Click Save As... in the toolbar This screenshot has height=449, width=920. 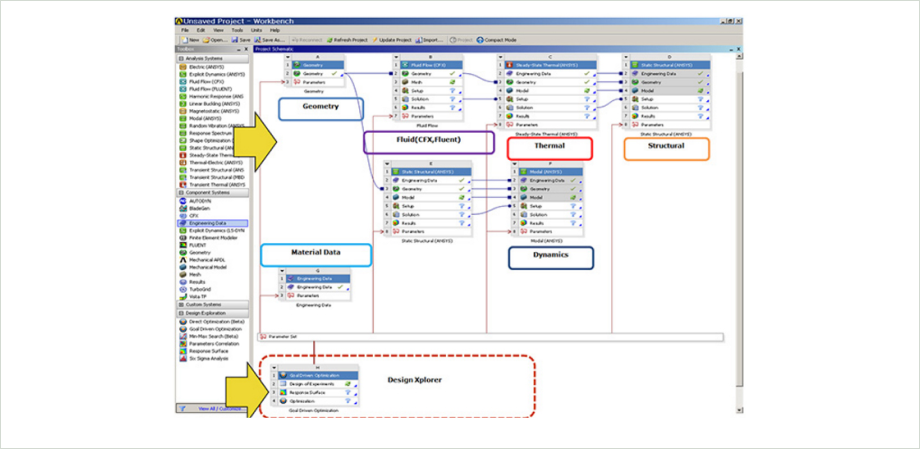point(270,40)
